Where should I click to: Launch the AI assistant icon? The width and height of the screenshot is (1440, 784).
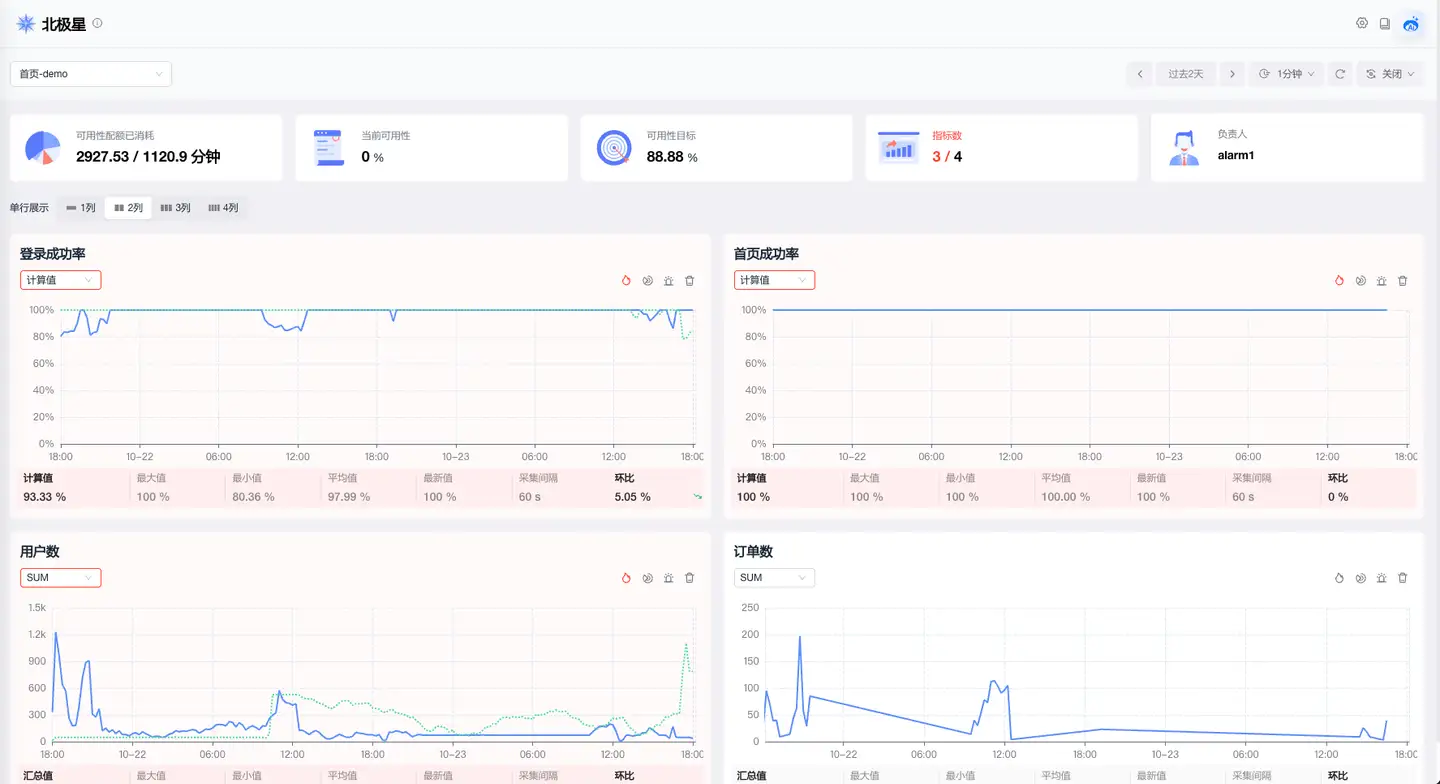click(x=1411, y=24)
